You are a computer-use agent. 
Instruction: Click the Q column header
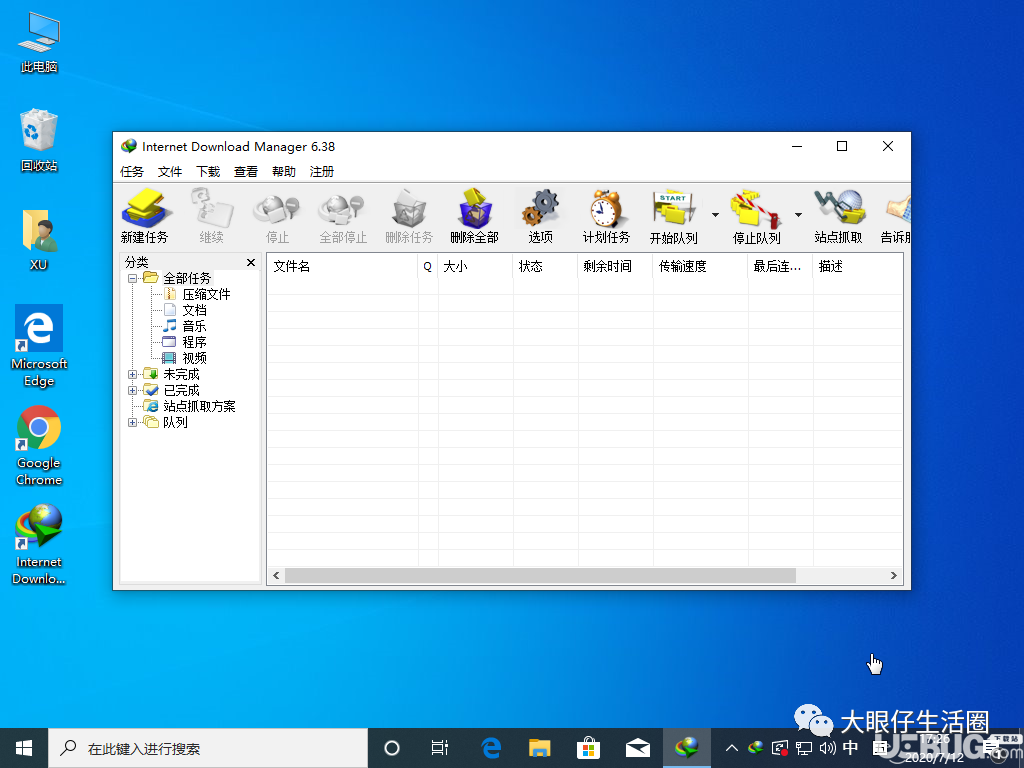[428, 266]
